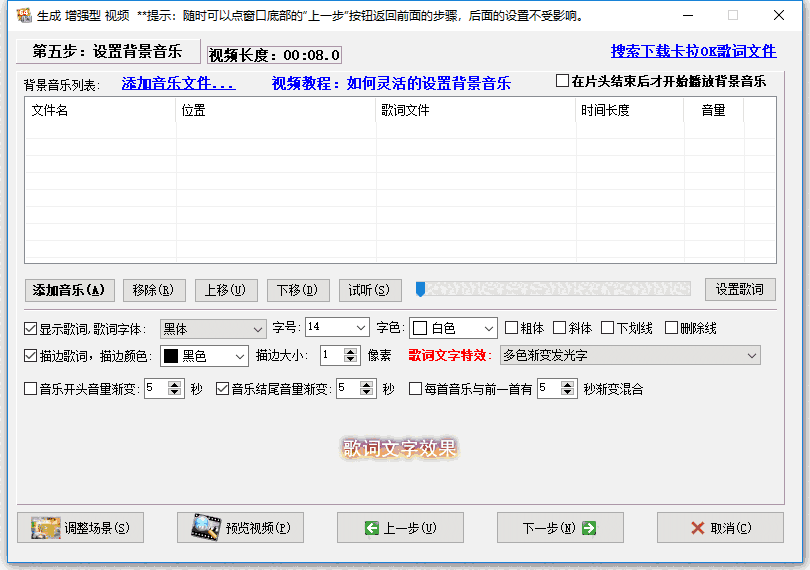810x570 pixels.
Task: Open 歌词文字特效 多色渐变发光字 dropdown
Action: click(630, 356)
